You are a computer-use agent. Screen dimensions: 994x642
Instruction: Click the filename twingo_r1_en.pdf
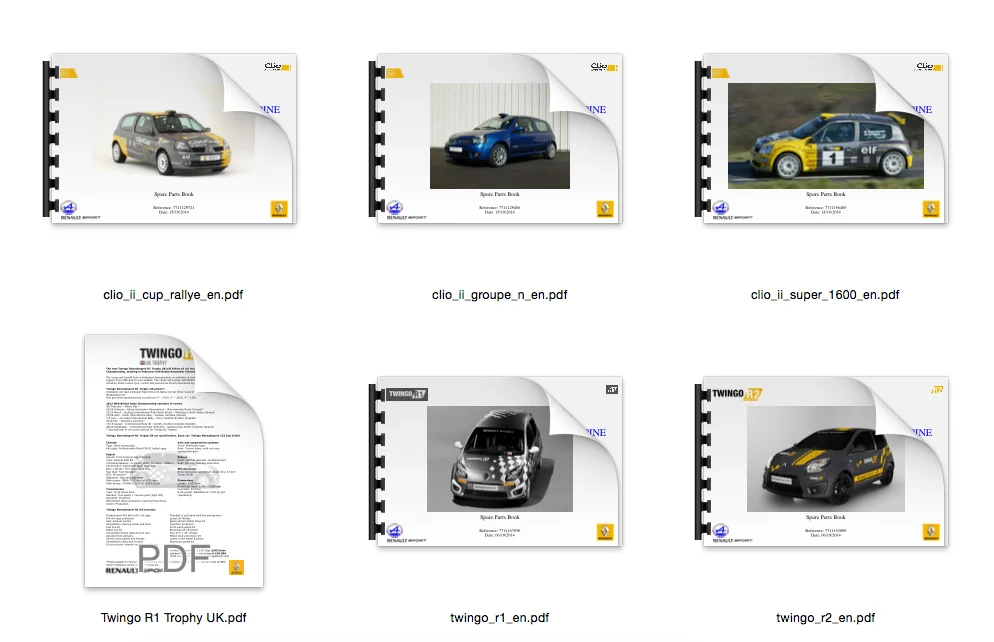coord(500,617)
